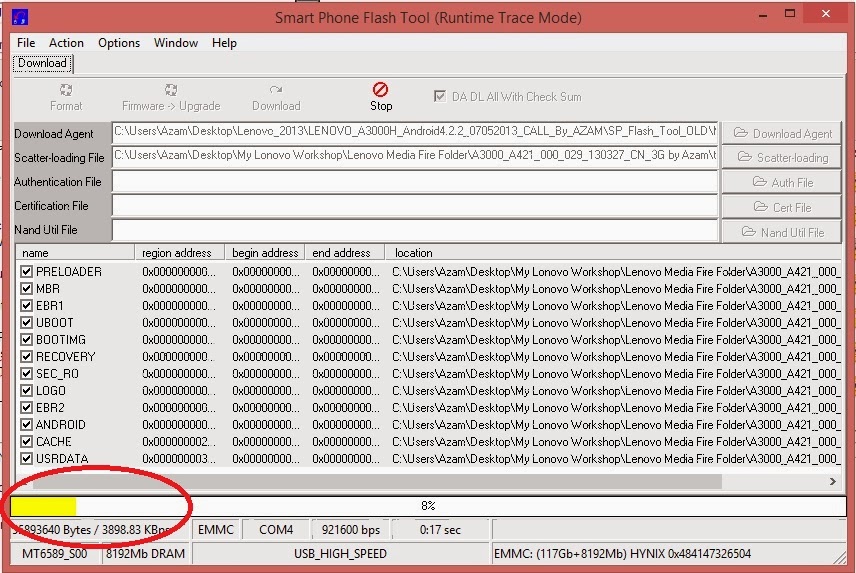Open the Options menu

[119, 43]
